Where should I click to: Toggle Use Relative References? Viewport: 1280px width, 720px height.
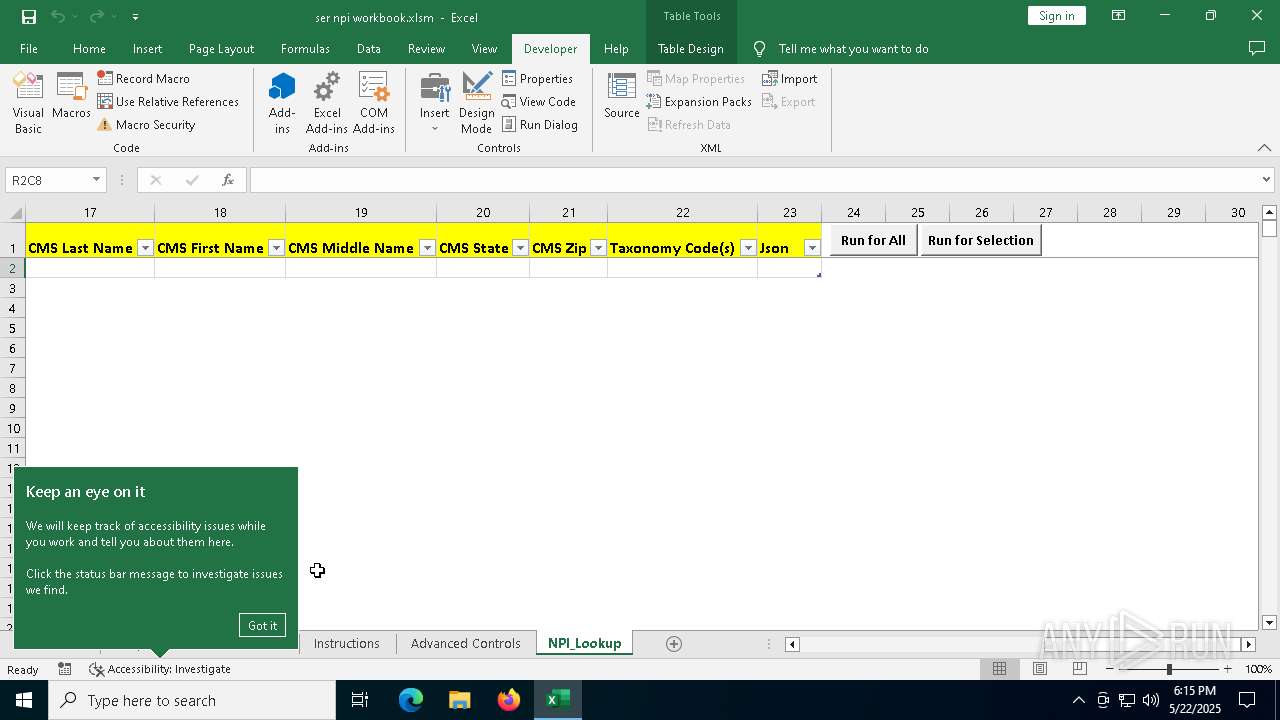pyautogui.click(x=168, y=101)
